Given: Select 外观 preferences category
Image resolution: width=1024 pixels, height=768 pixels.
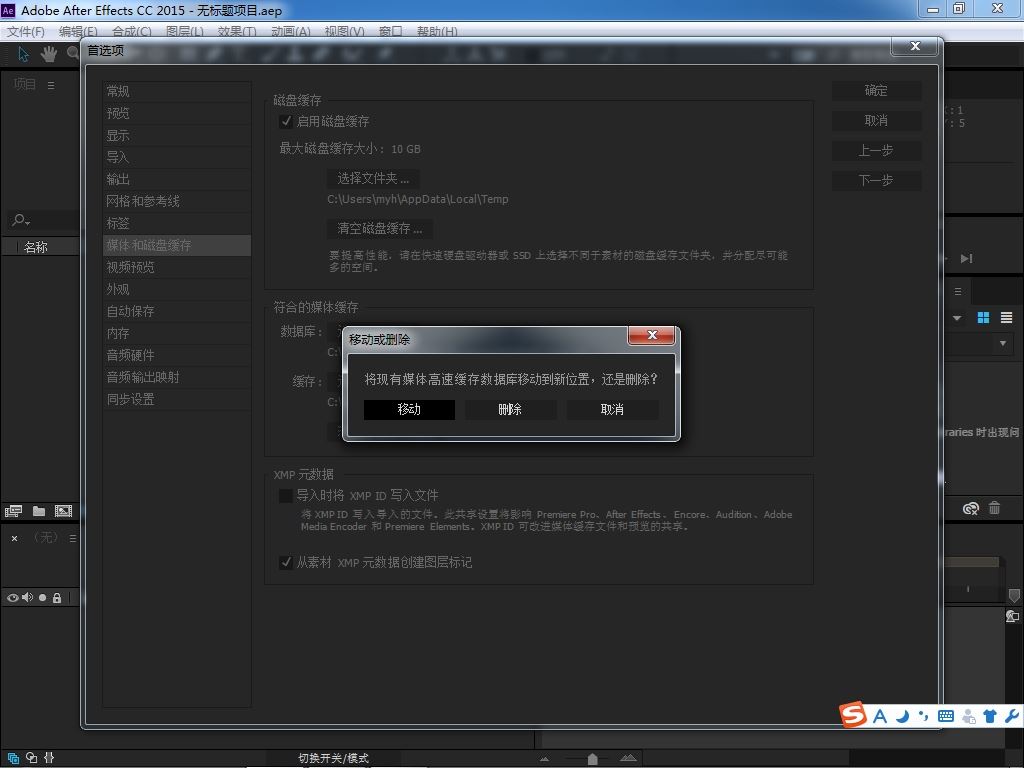Looking at the screenshot, I should pos(177,289).
